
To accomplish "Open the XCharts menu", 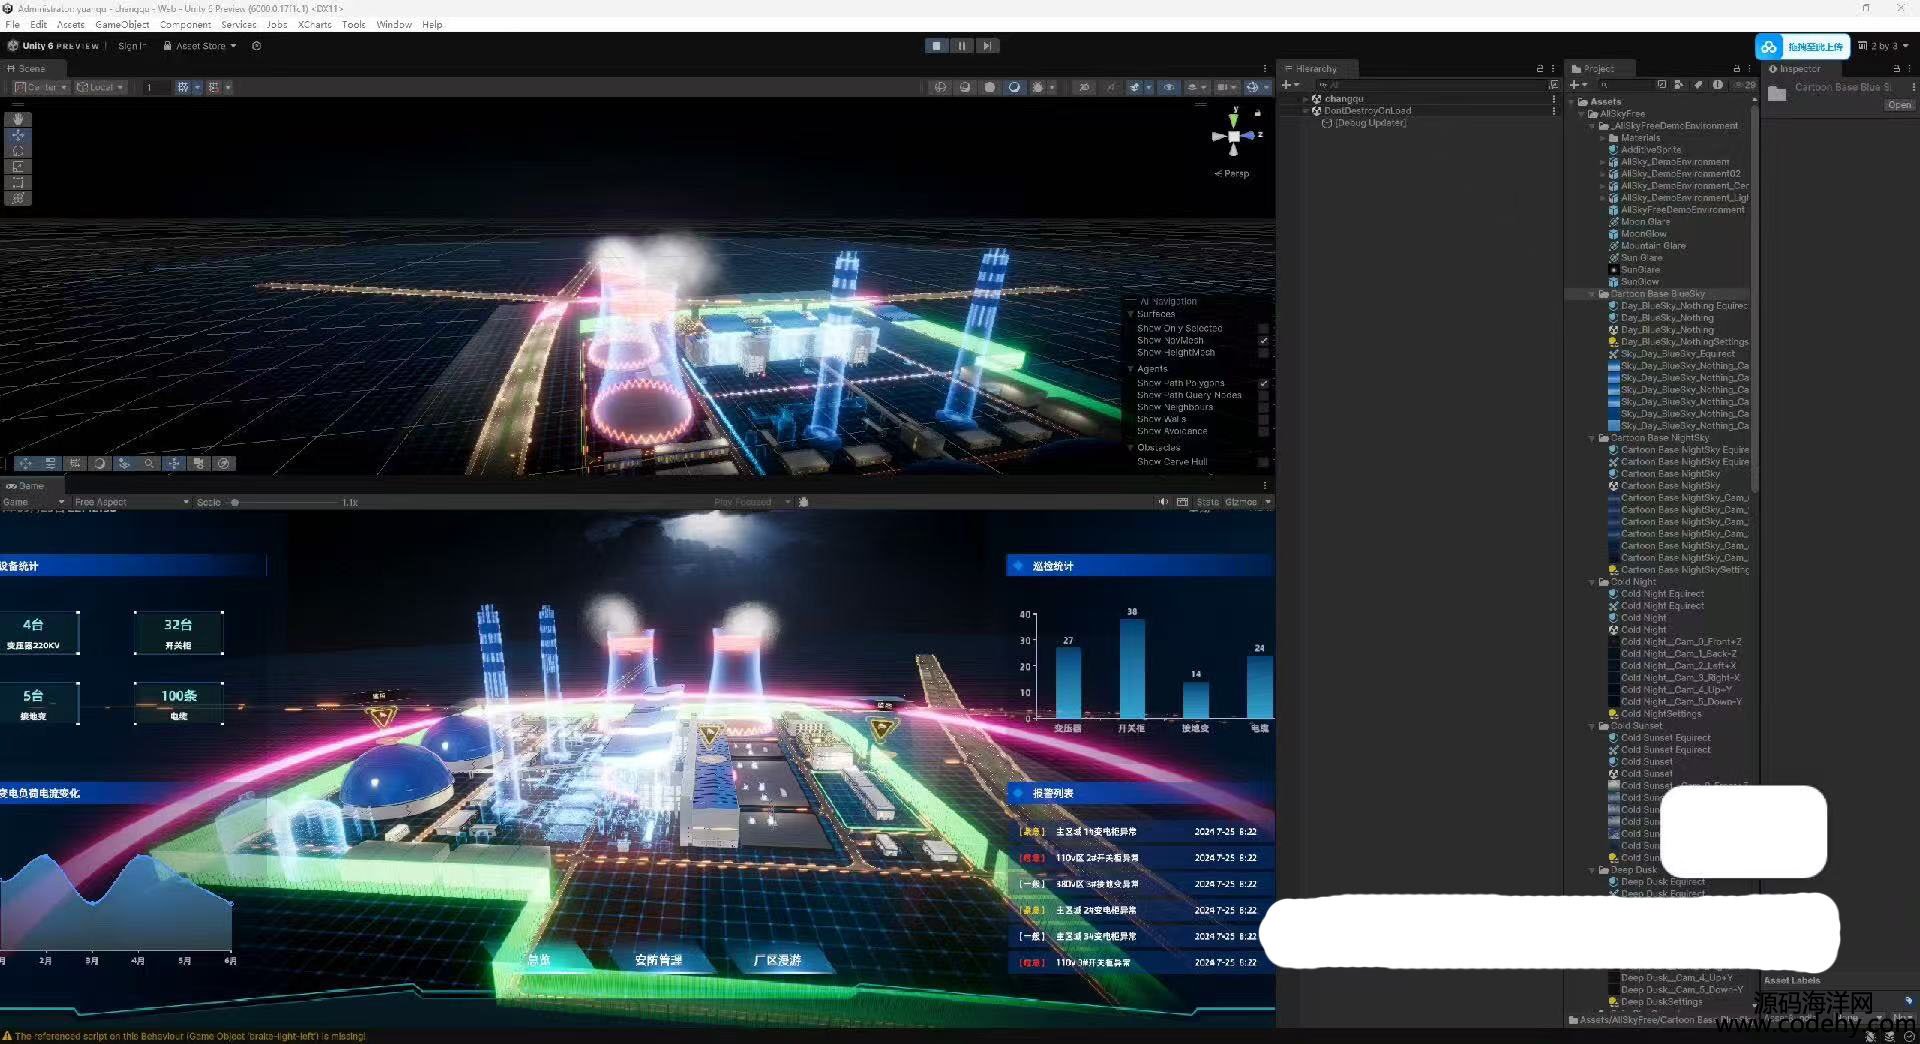I will click(x=315, y=24).
